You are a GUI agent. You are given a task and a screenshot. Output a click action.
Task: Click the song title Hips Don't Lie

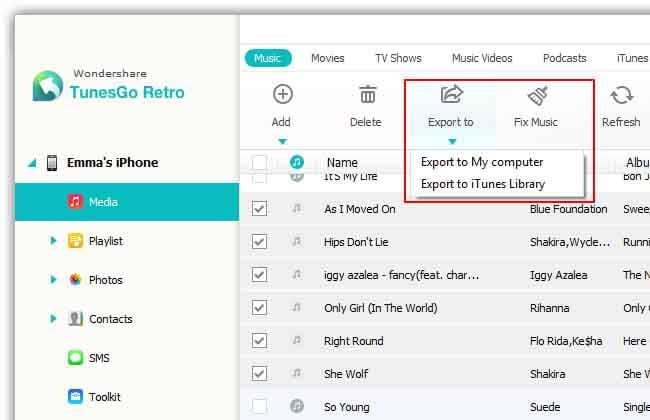356,242
